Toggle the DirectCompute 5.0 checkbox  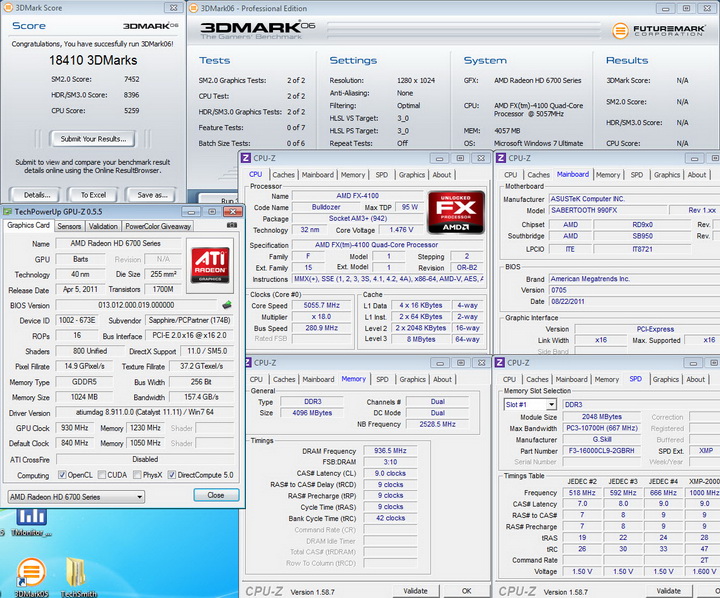(171, 475)
